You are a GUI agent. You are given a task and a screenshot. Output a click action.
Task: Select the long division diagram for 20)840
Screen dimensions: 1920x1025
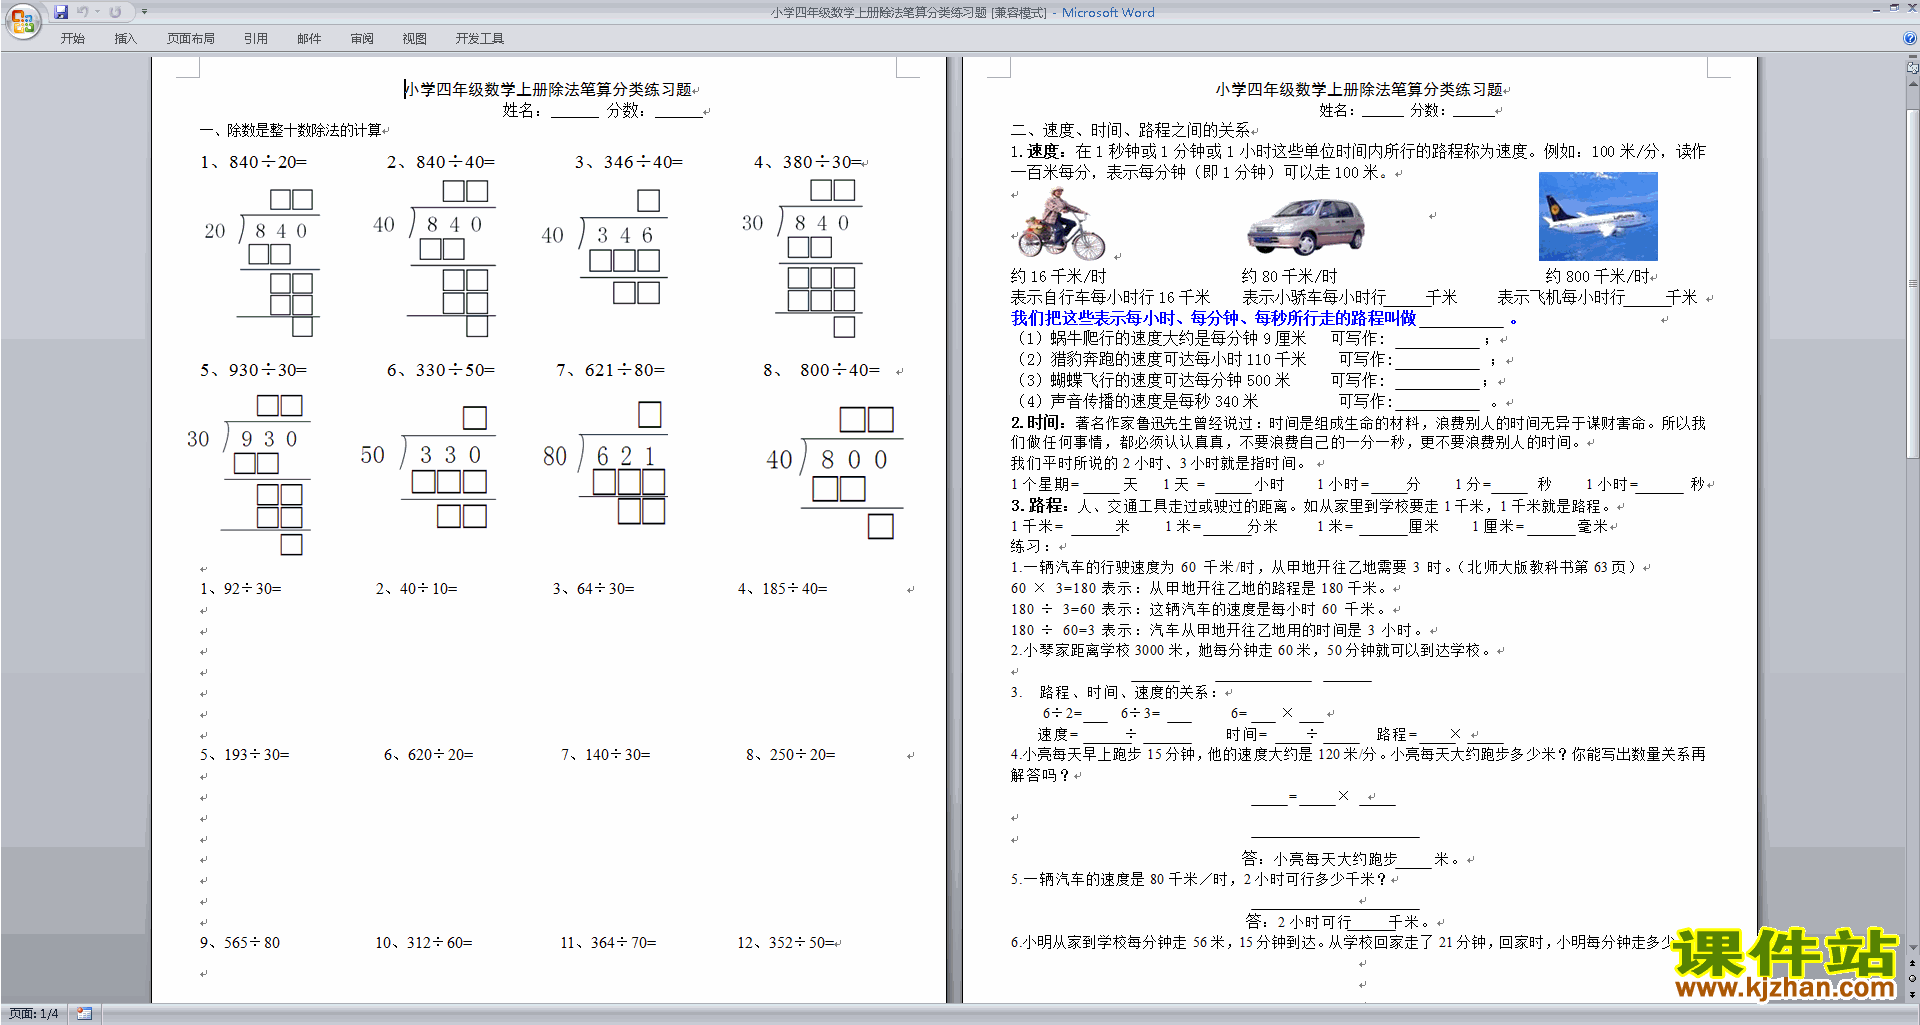tap(261, 262)
